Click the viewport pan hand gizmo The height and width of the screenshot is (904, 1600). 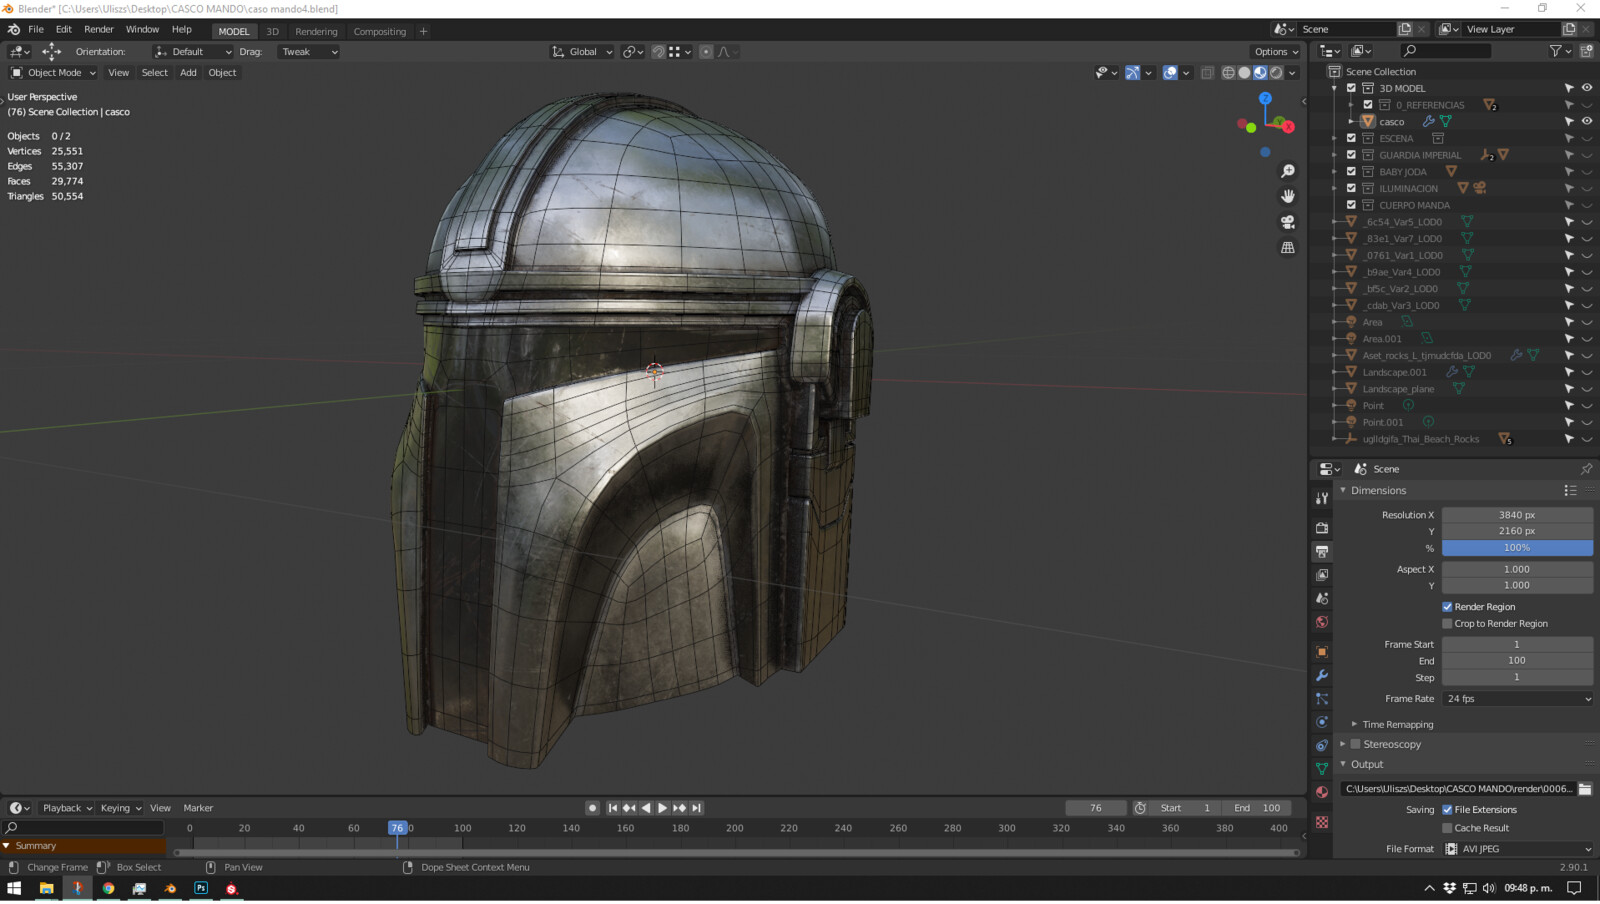pos(1288,196)
